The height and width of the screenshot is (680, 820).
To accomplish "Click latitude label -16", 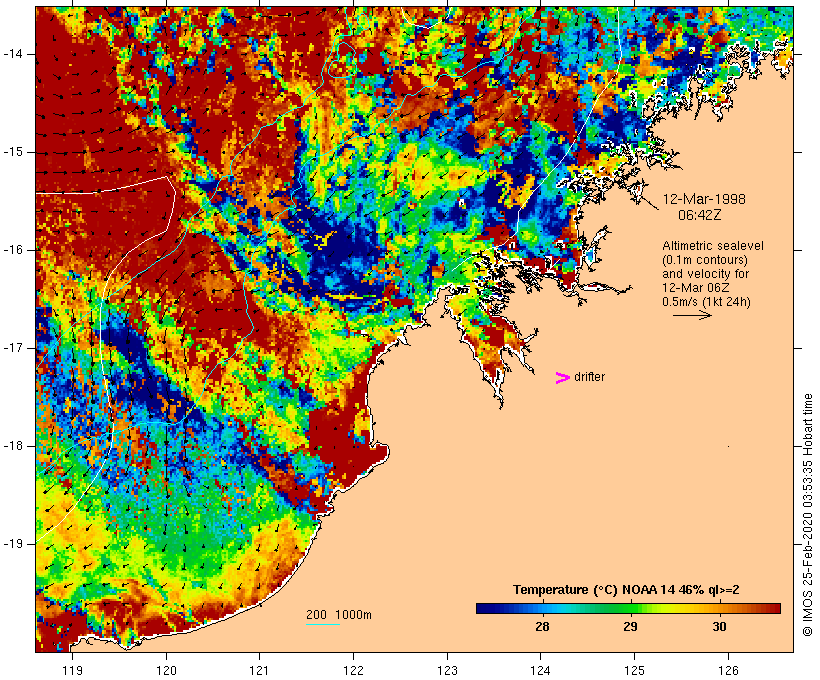I will click(x=13, y=250).
